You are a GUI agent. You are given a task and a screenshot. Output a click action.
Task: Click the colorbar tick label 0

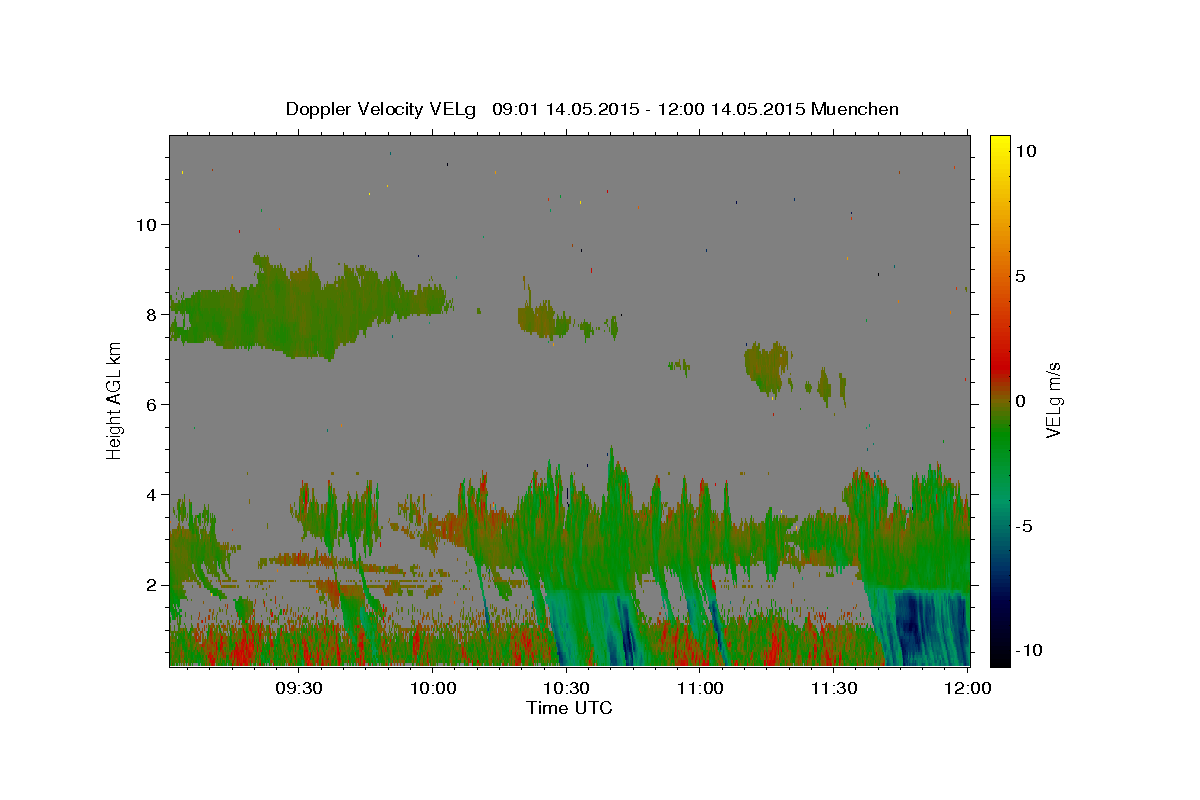click(1021, 401)
